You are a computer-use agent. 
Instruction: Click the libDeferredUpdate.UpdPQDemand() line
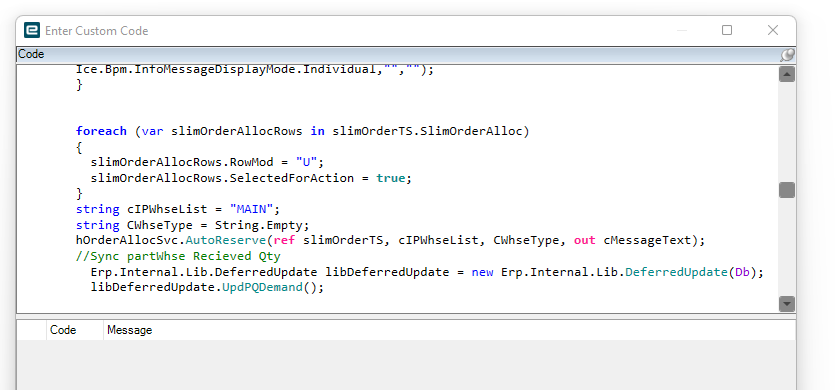tap(207, 288)
